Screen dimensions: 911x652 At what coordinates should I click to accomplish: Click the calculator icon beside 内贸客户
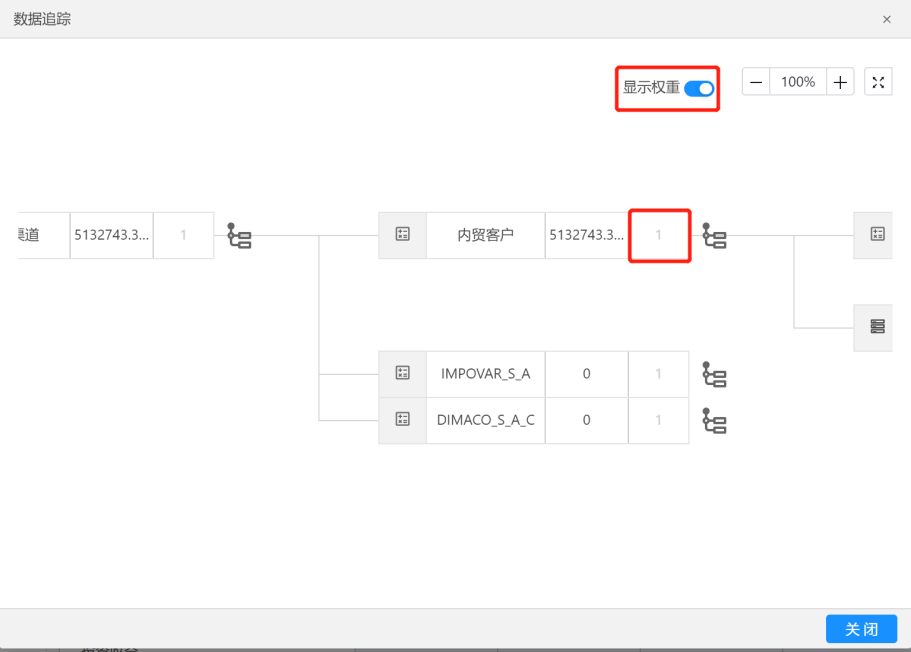point(402,235)
